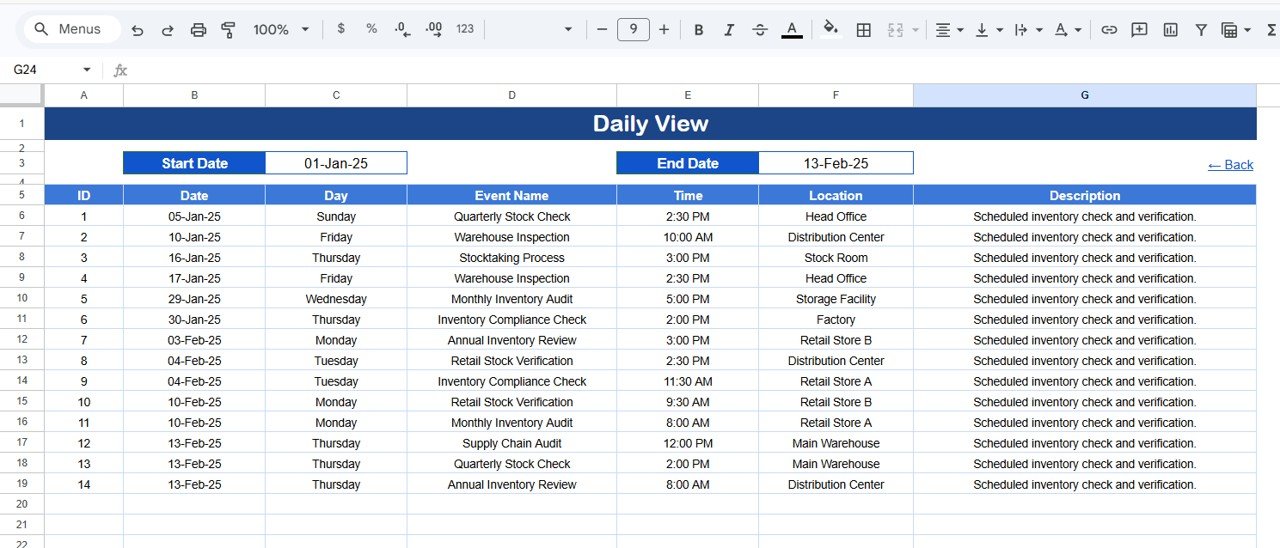Screen dimensions: 1280x548
Task: Open the 123 number format menu
Action: 464,30
